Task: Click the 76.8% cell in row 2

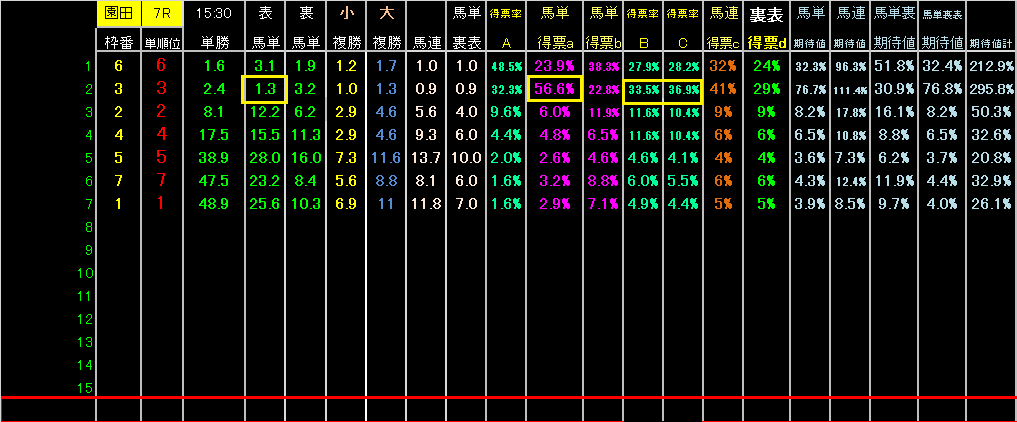Action: click(x=942, y=89)
